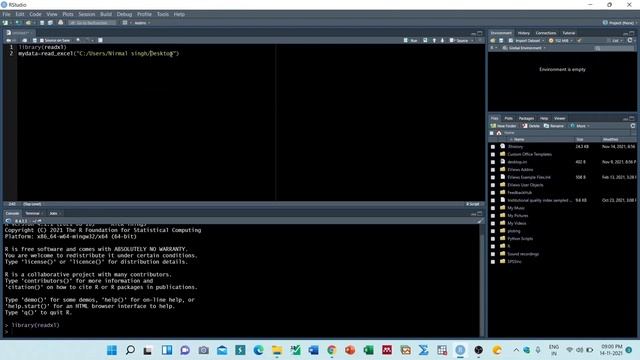Click the Load workspace icon in Environment

tap(493, 40)
